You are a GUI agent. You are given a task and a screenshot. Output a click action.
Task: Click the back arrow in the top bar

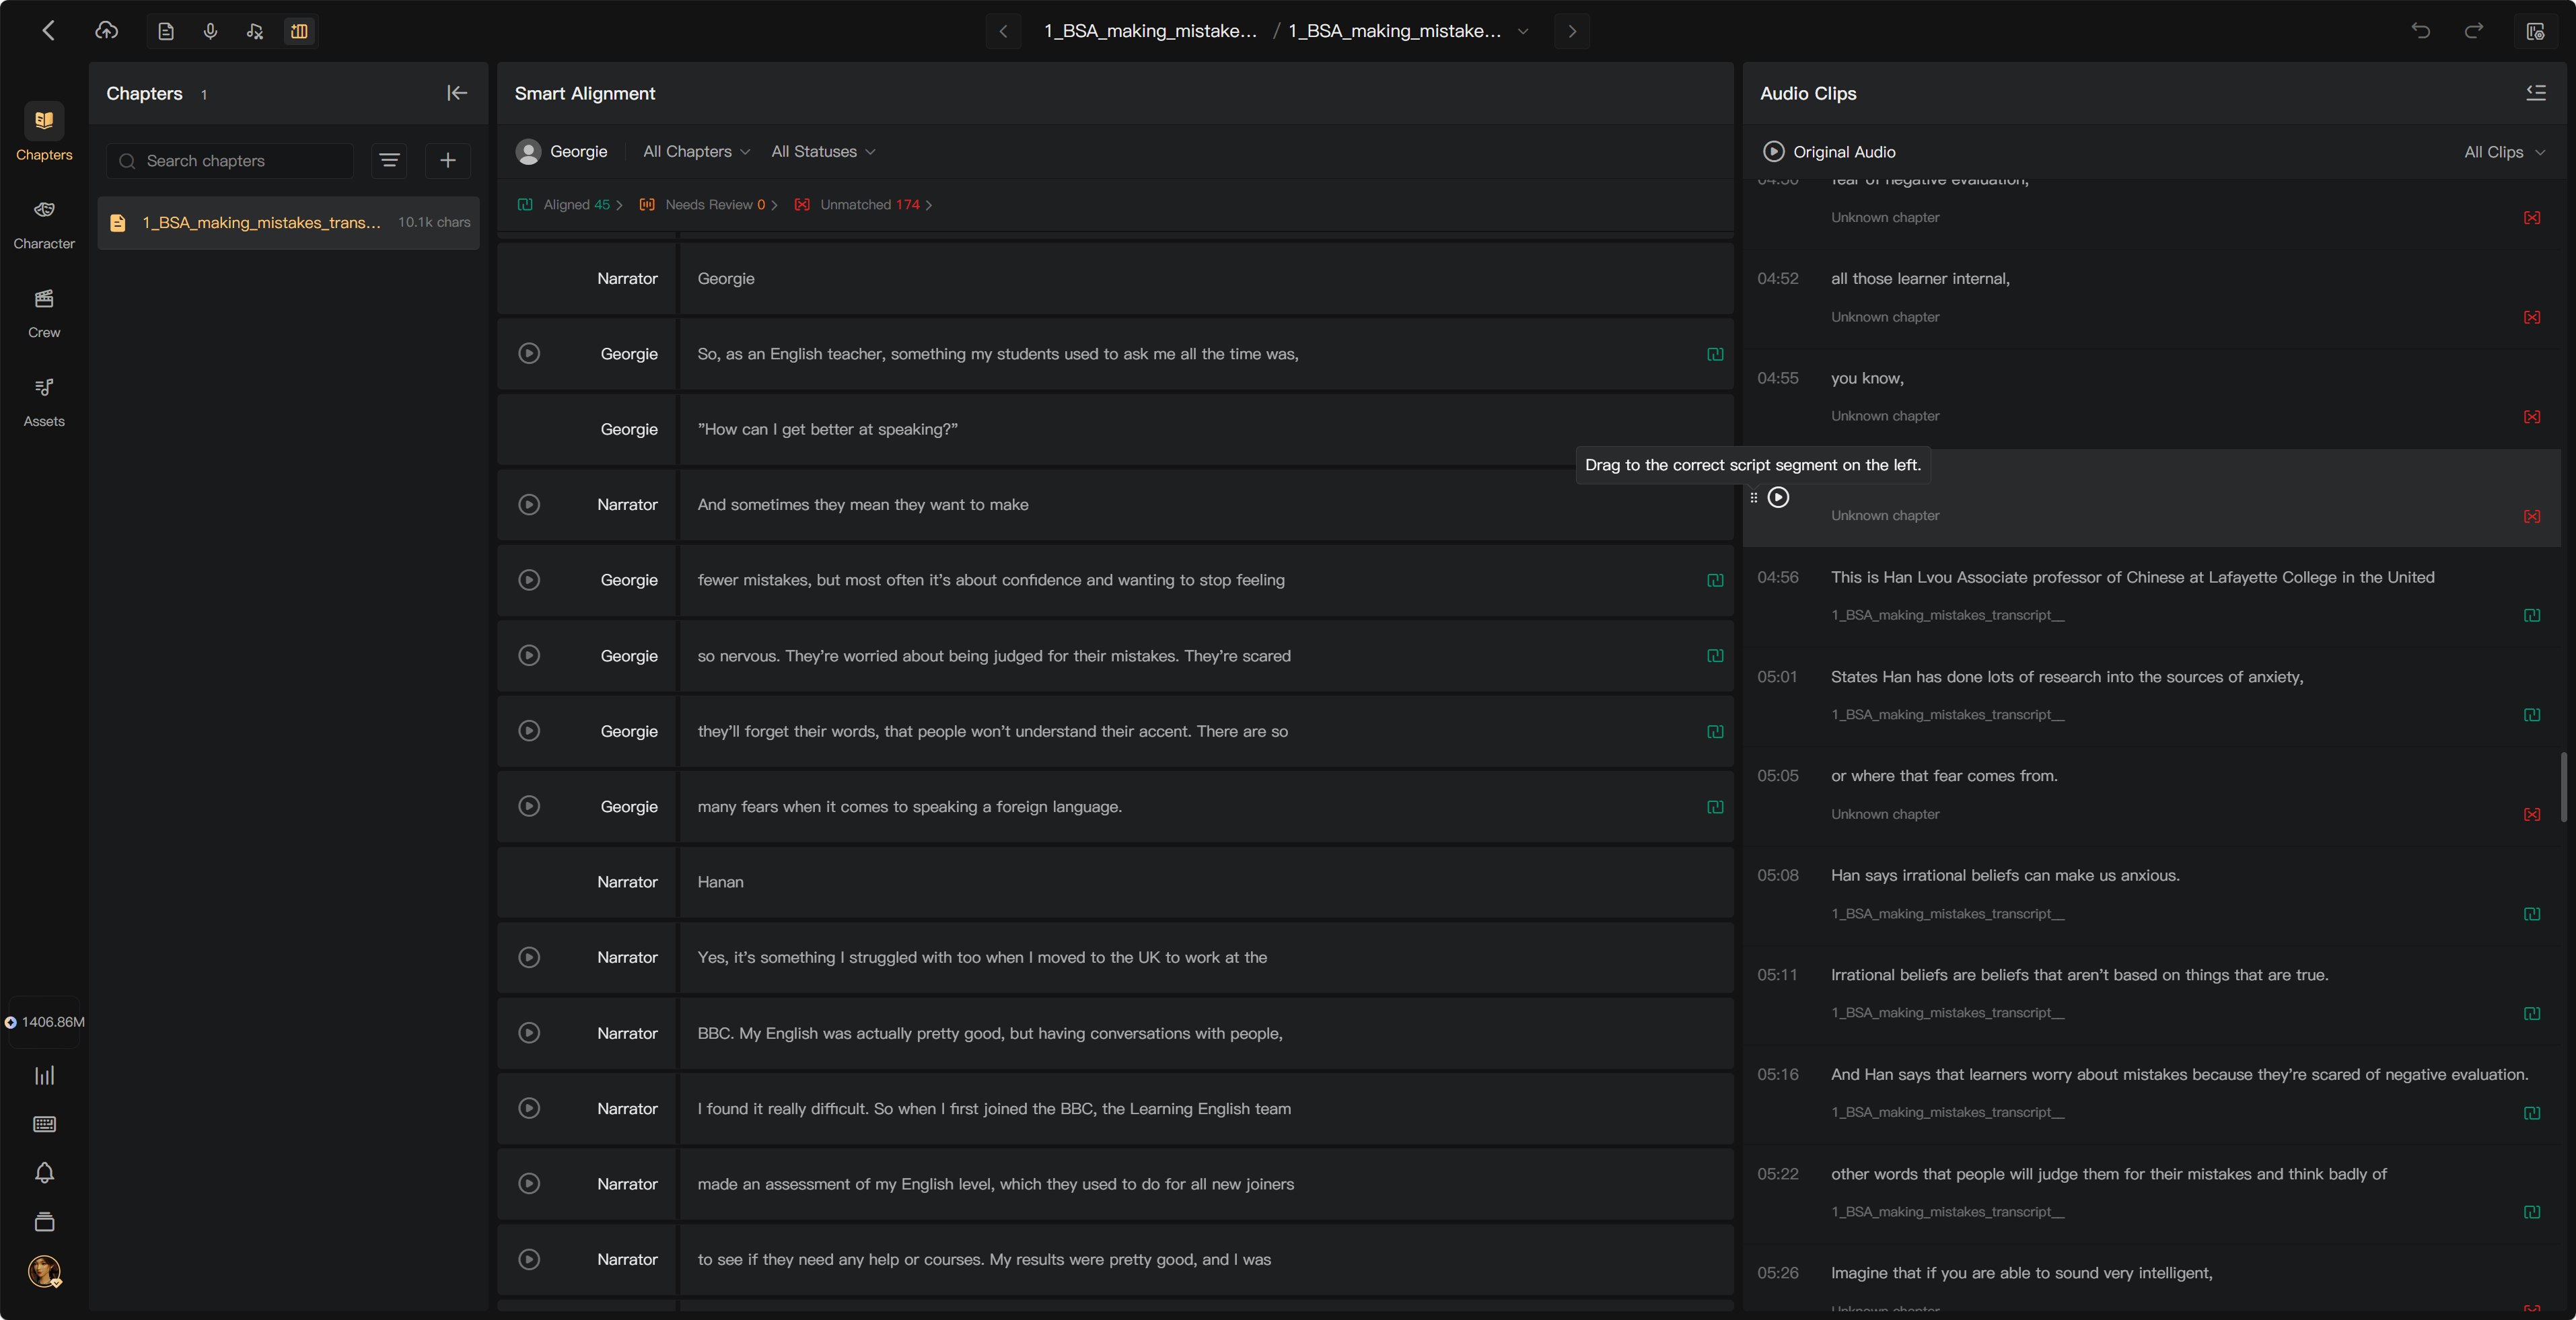pos(48,31)
